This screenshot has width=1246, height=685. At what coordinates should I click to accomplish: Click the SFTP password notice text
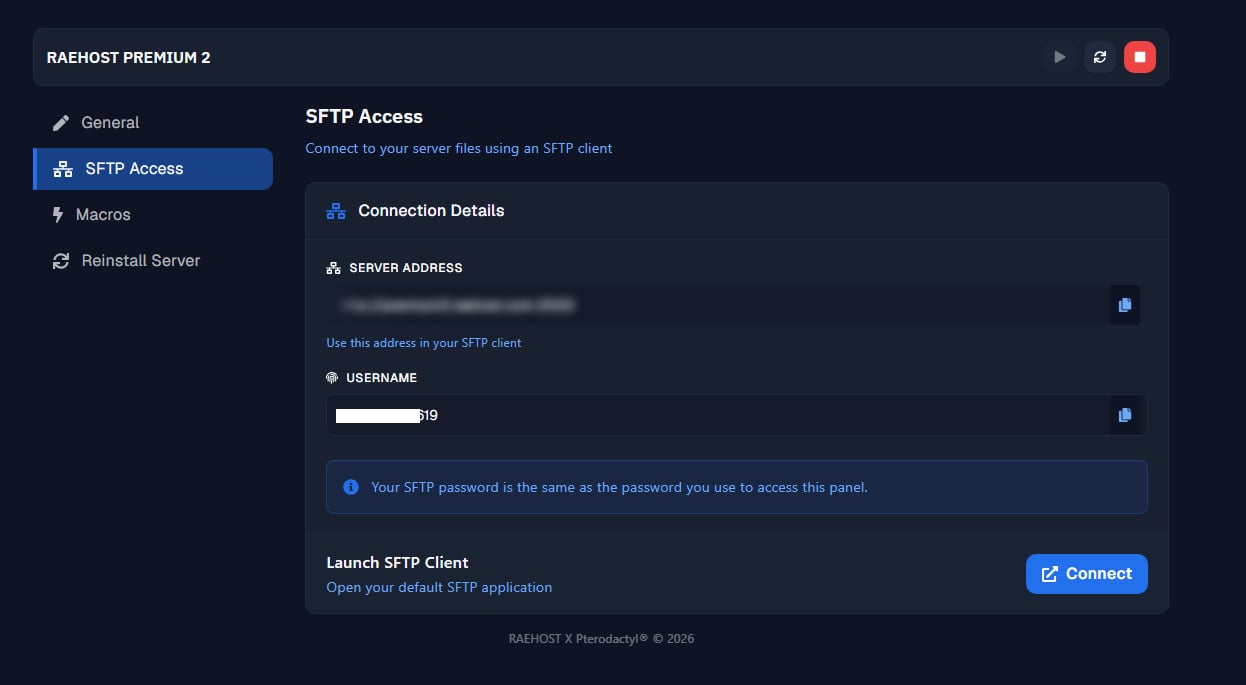pyautogui.click(x=619, y=487)
